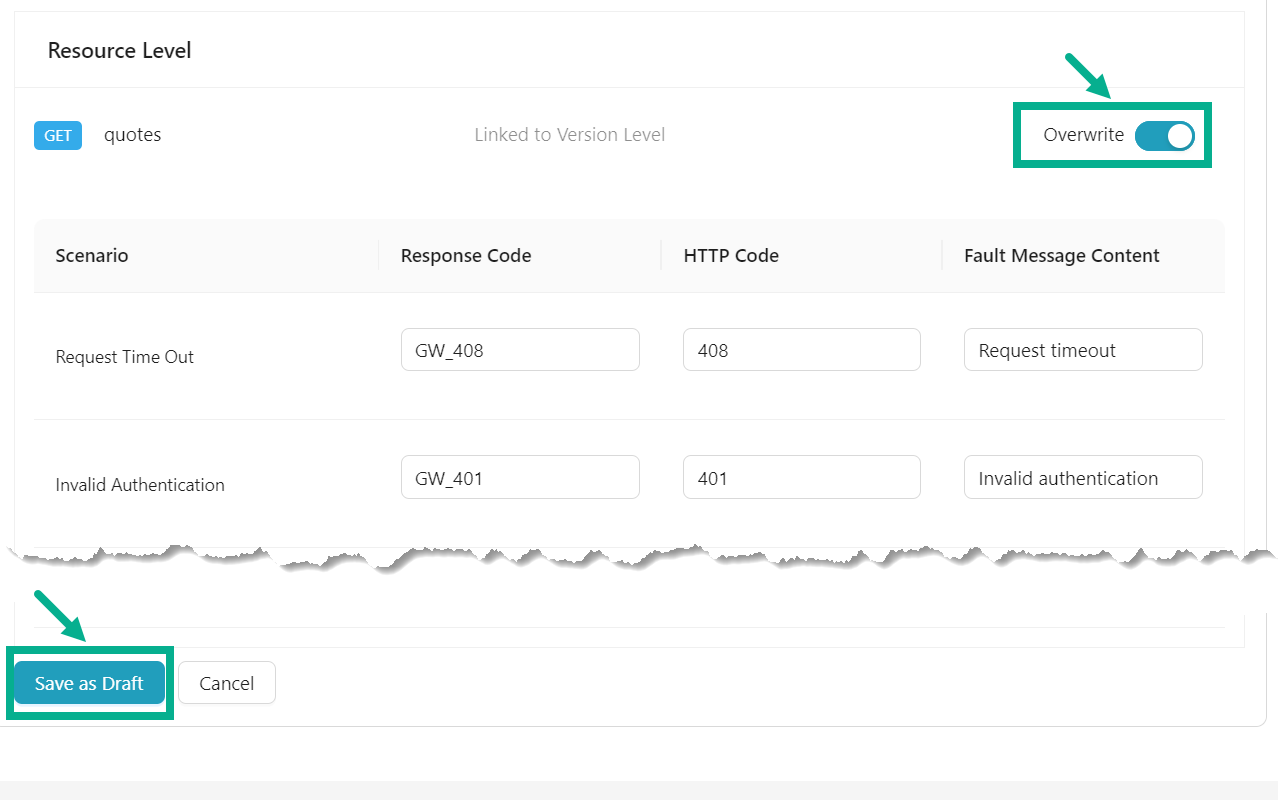
Task: Click the Save as Draft button
Action: [89, 683]
